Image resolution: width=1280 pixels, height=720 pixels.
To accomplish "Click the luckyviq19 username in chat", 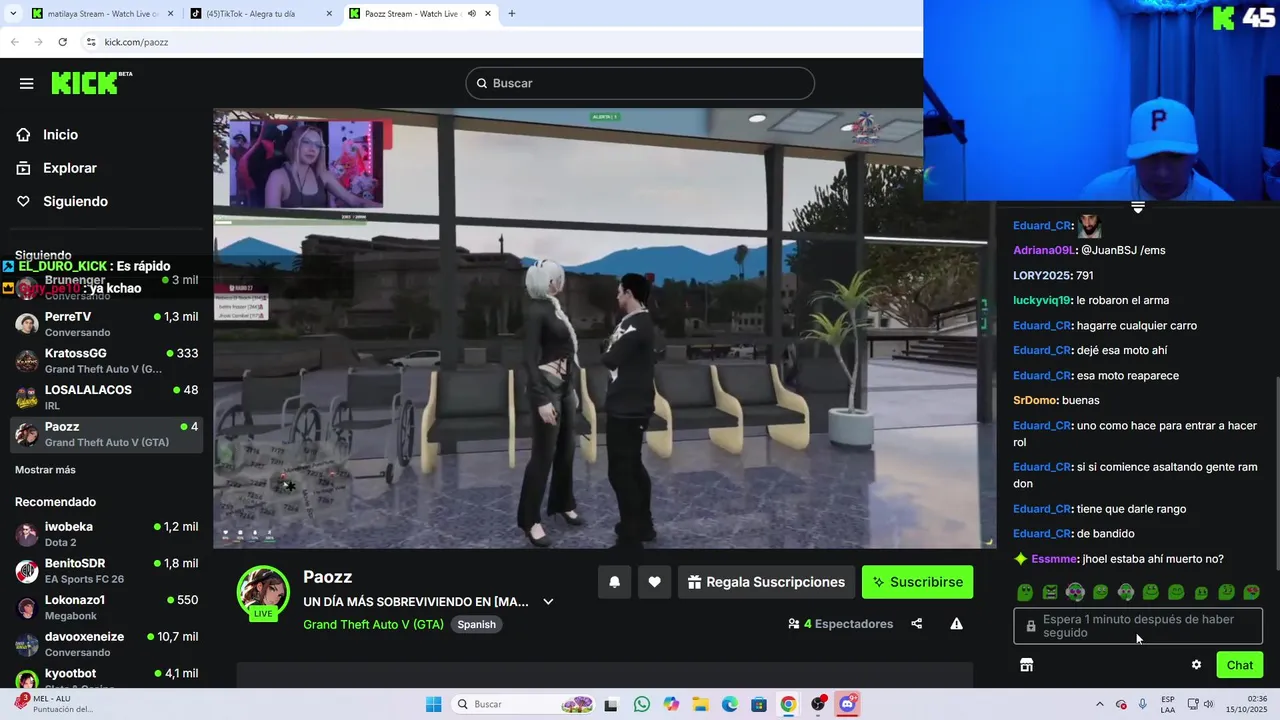I will tap(1042, 300).
